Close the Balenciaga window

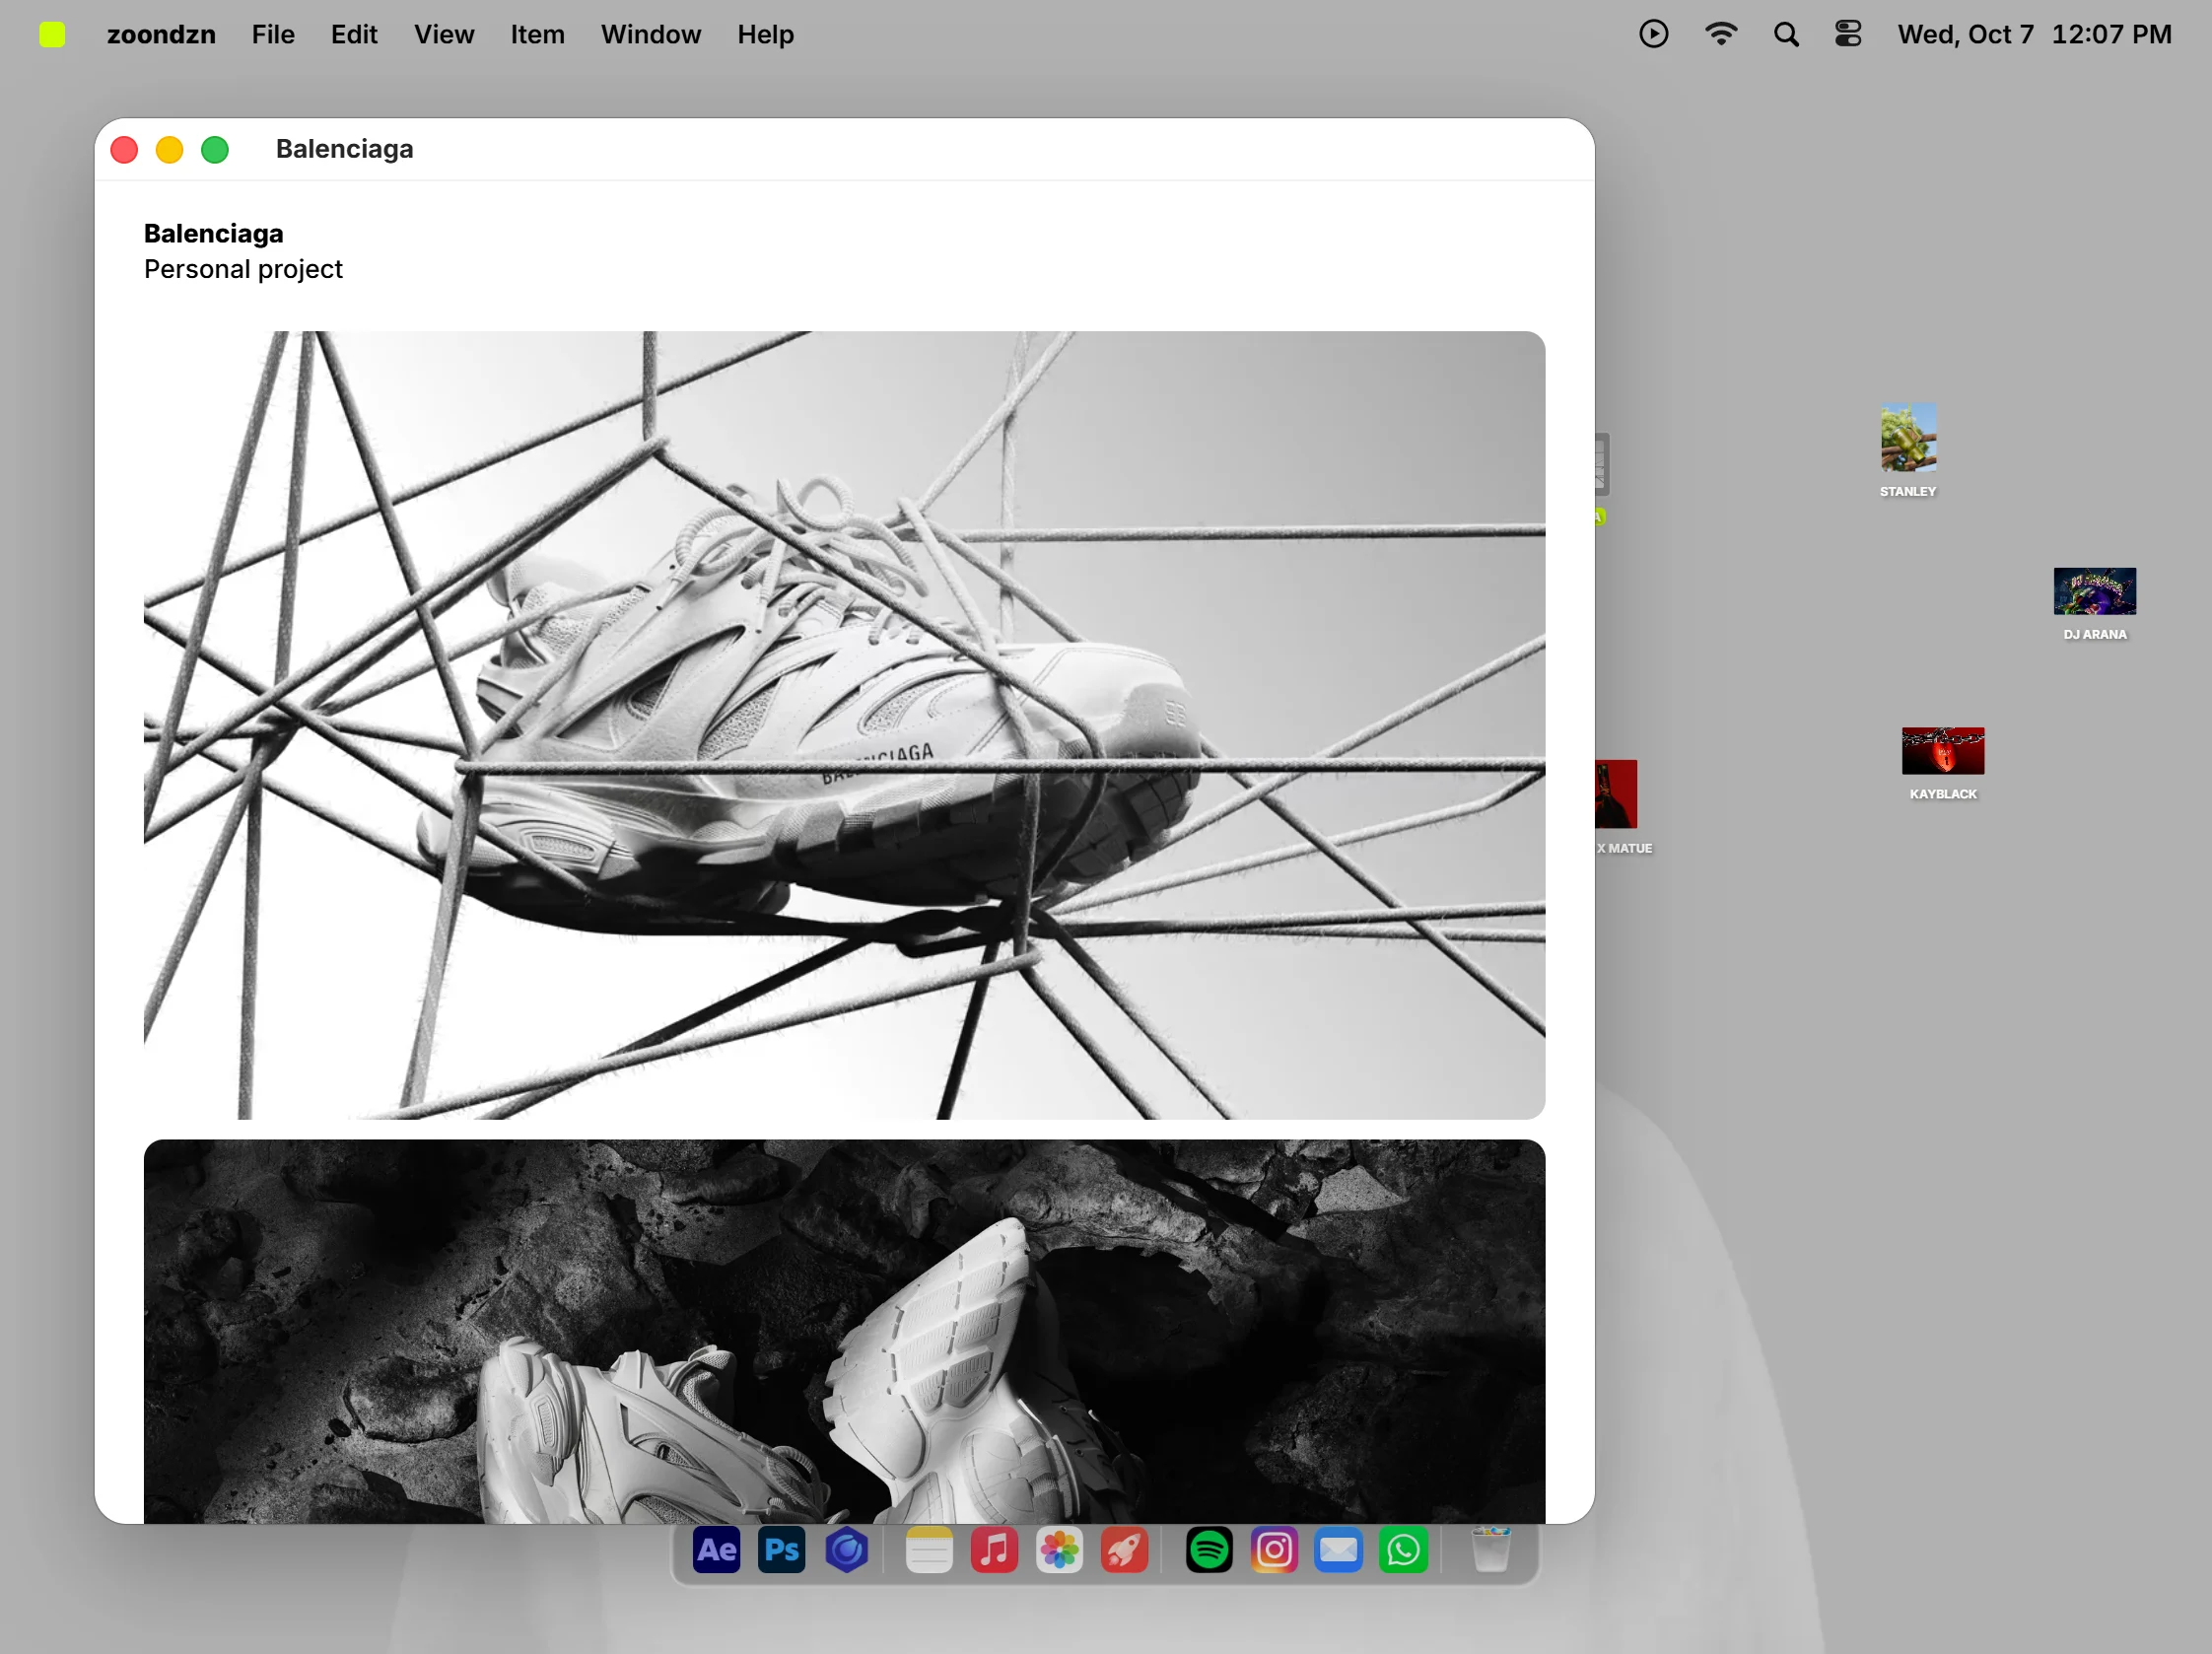(124, 150)
